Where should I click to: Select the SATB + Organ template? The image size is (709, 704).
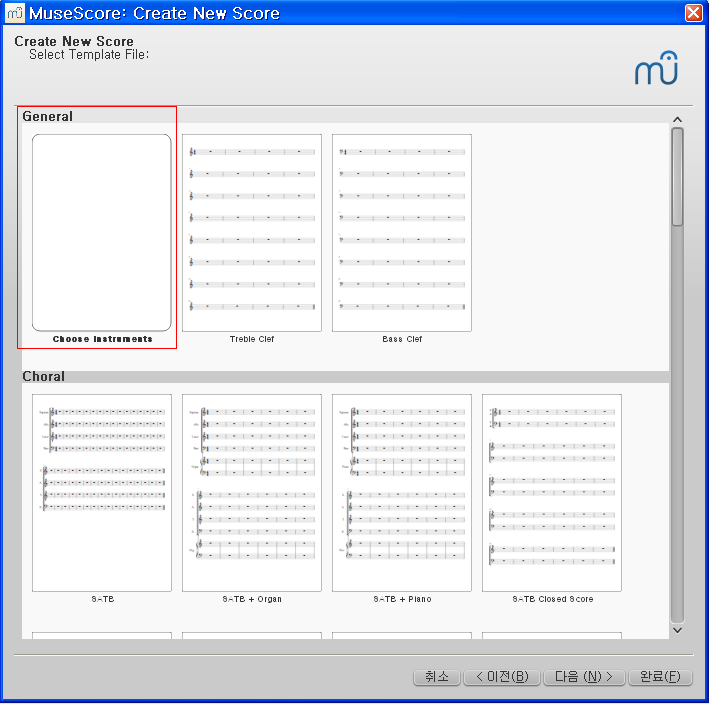[x=252, y=492]
